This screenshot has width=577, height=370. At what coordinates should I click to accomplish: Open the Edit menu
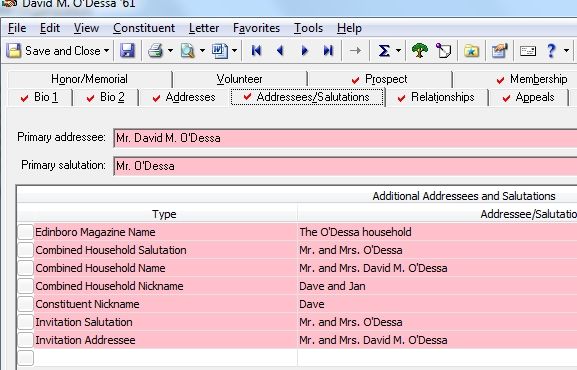[x=50, y=28]
